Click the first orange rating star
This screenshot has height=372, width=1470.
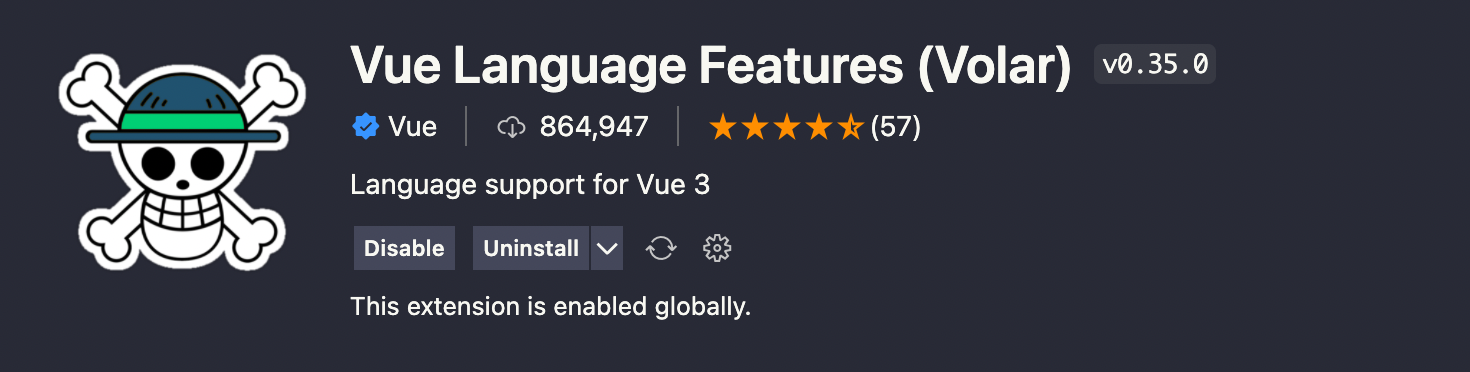click(722, 127)
